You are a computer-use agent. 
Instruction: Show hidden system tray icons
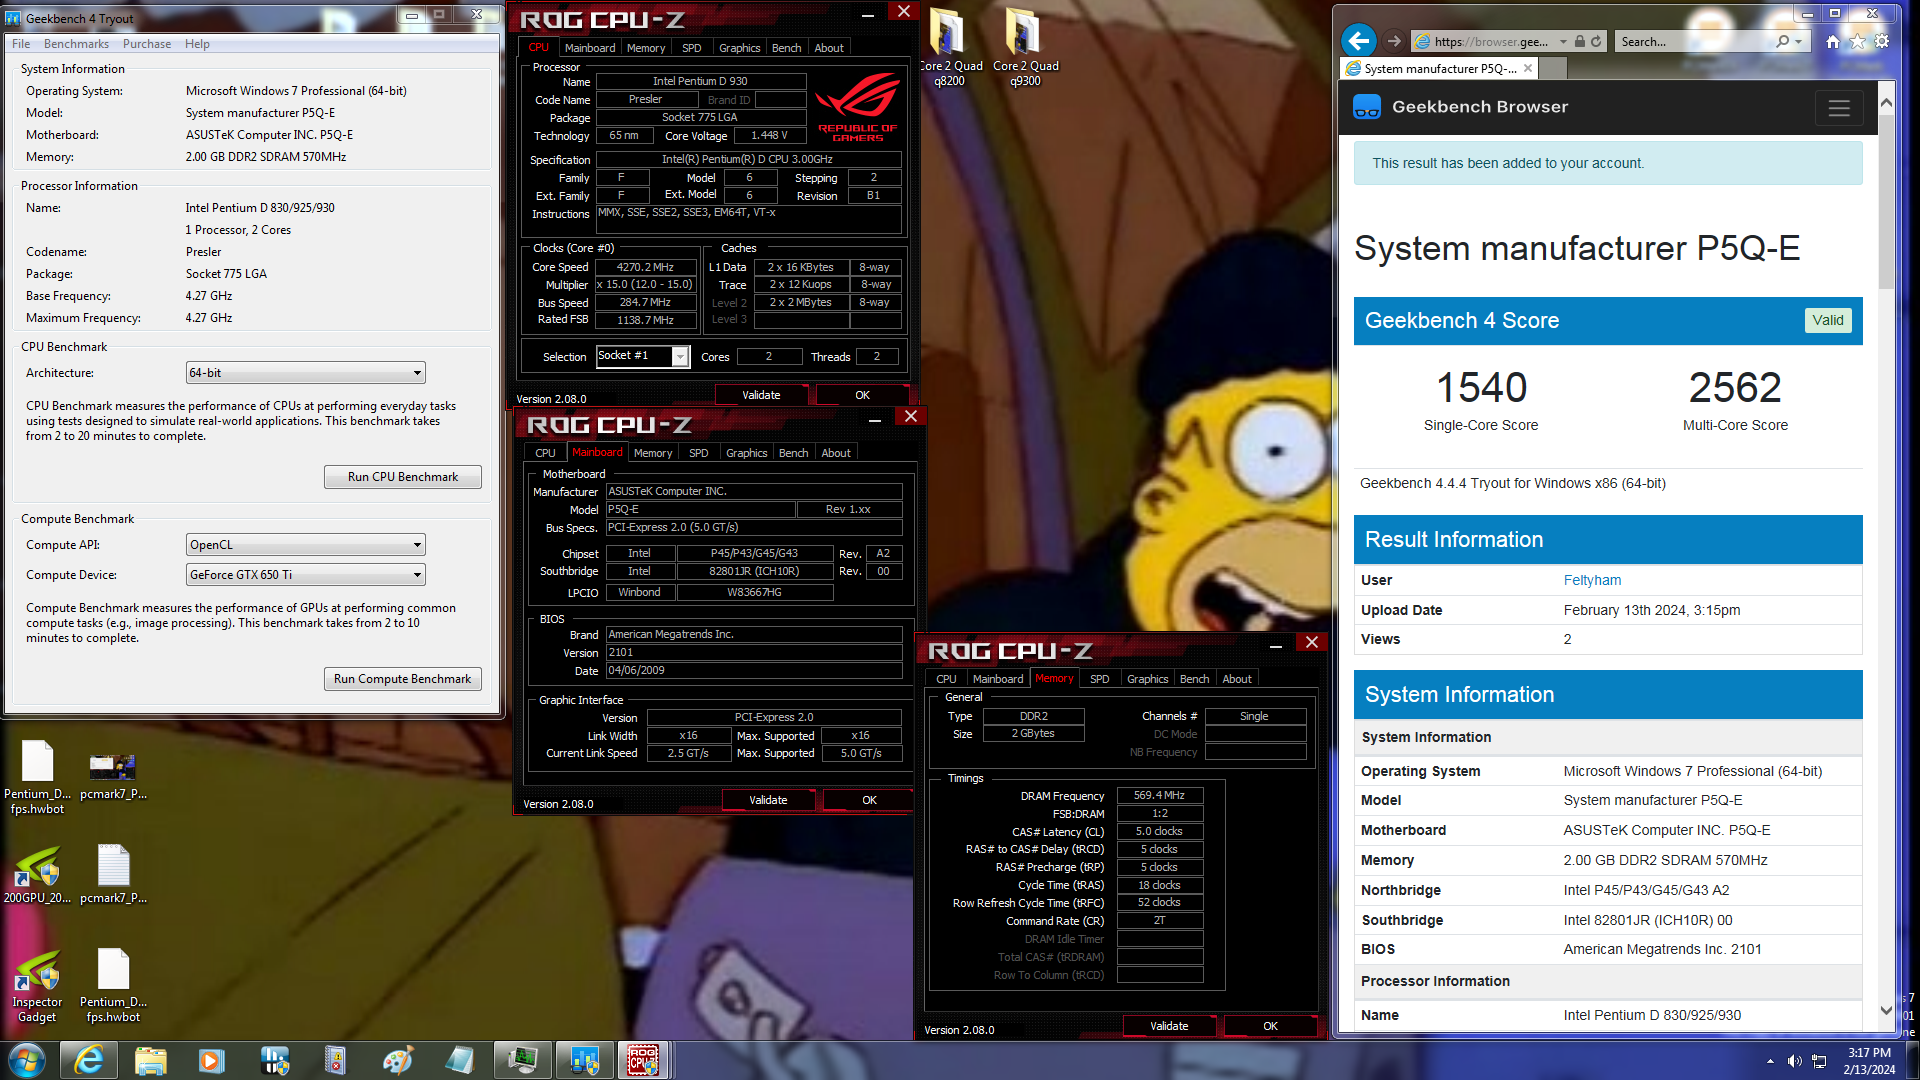point(1770,1061)
